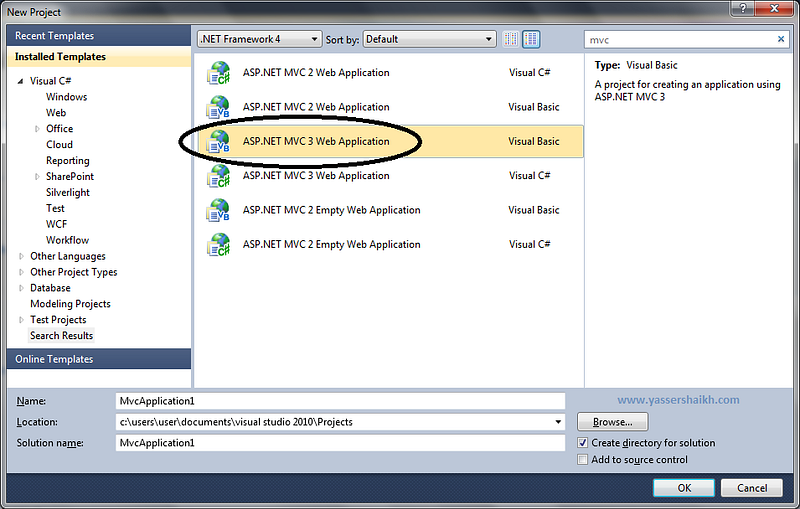Screen dimensions: 800x509
Task: Select ASP.NET MVC 2 Empty Web Application Visual Basic row
Action: pos(389,210)
